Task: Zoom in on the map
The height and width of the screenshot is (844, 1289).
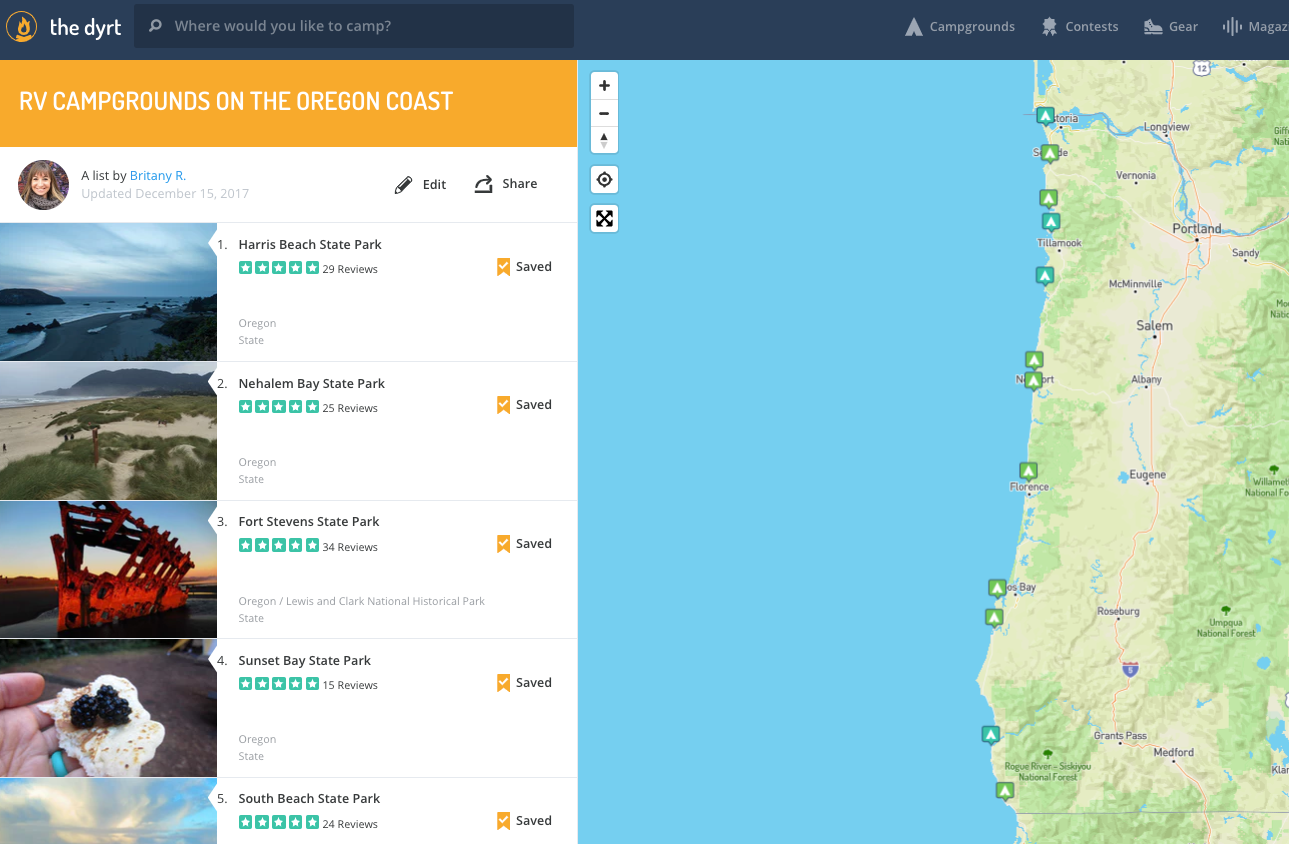Action: pos(604,86)
